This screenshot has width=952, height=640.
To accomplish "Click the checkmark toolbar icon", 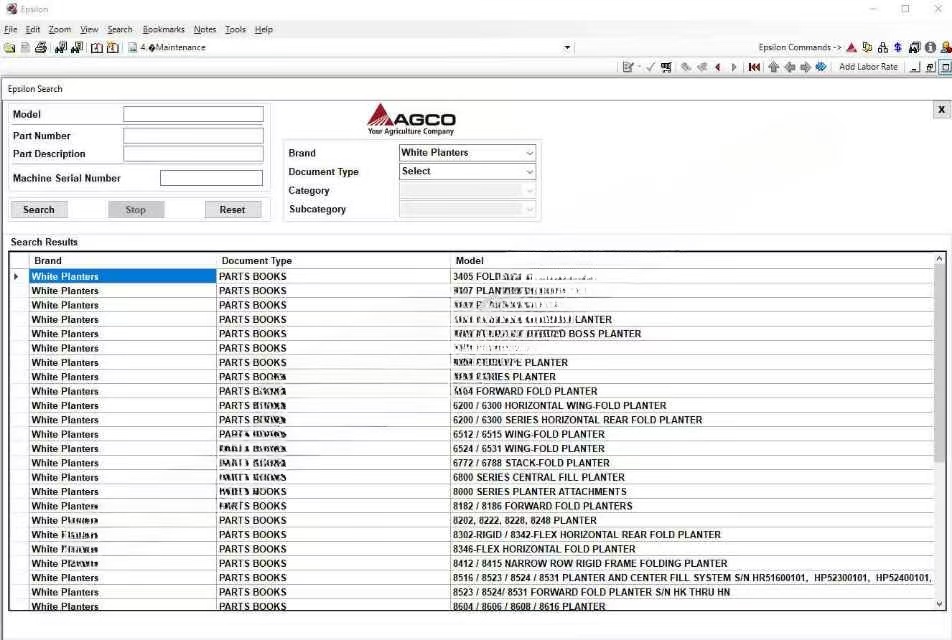I will 650,67.
